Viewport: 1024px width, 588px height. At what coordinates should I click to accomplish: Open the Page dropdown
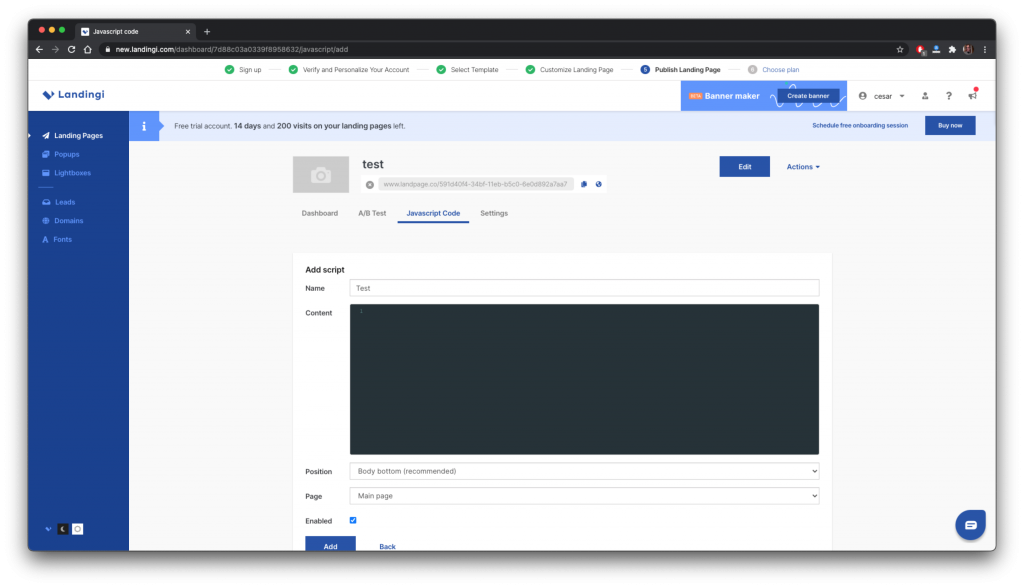pos(584,496)
